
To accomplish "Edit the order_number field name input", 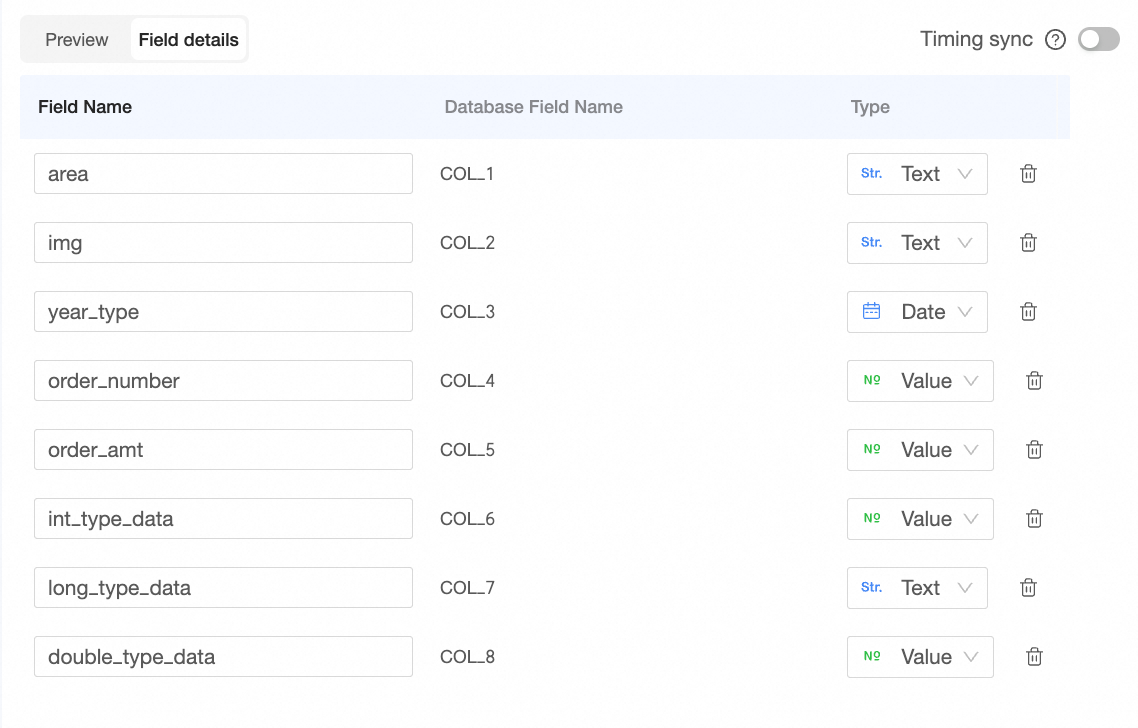I will point(223,380).
